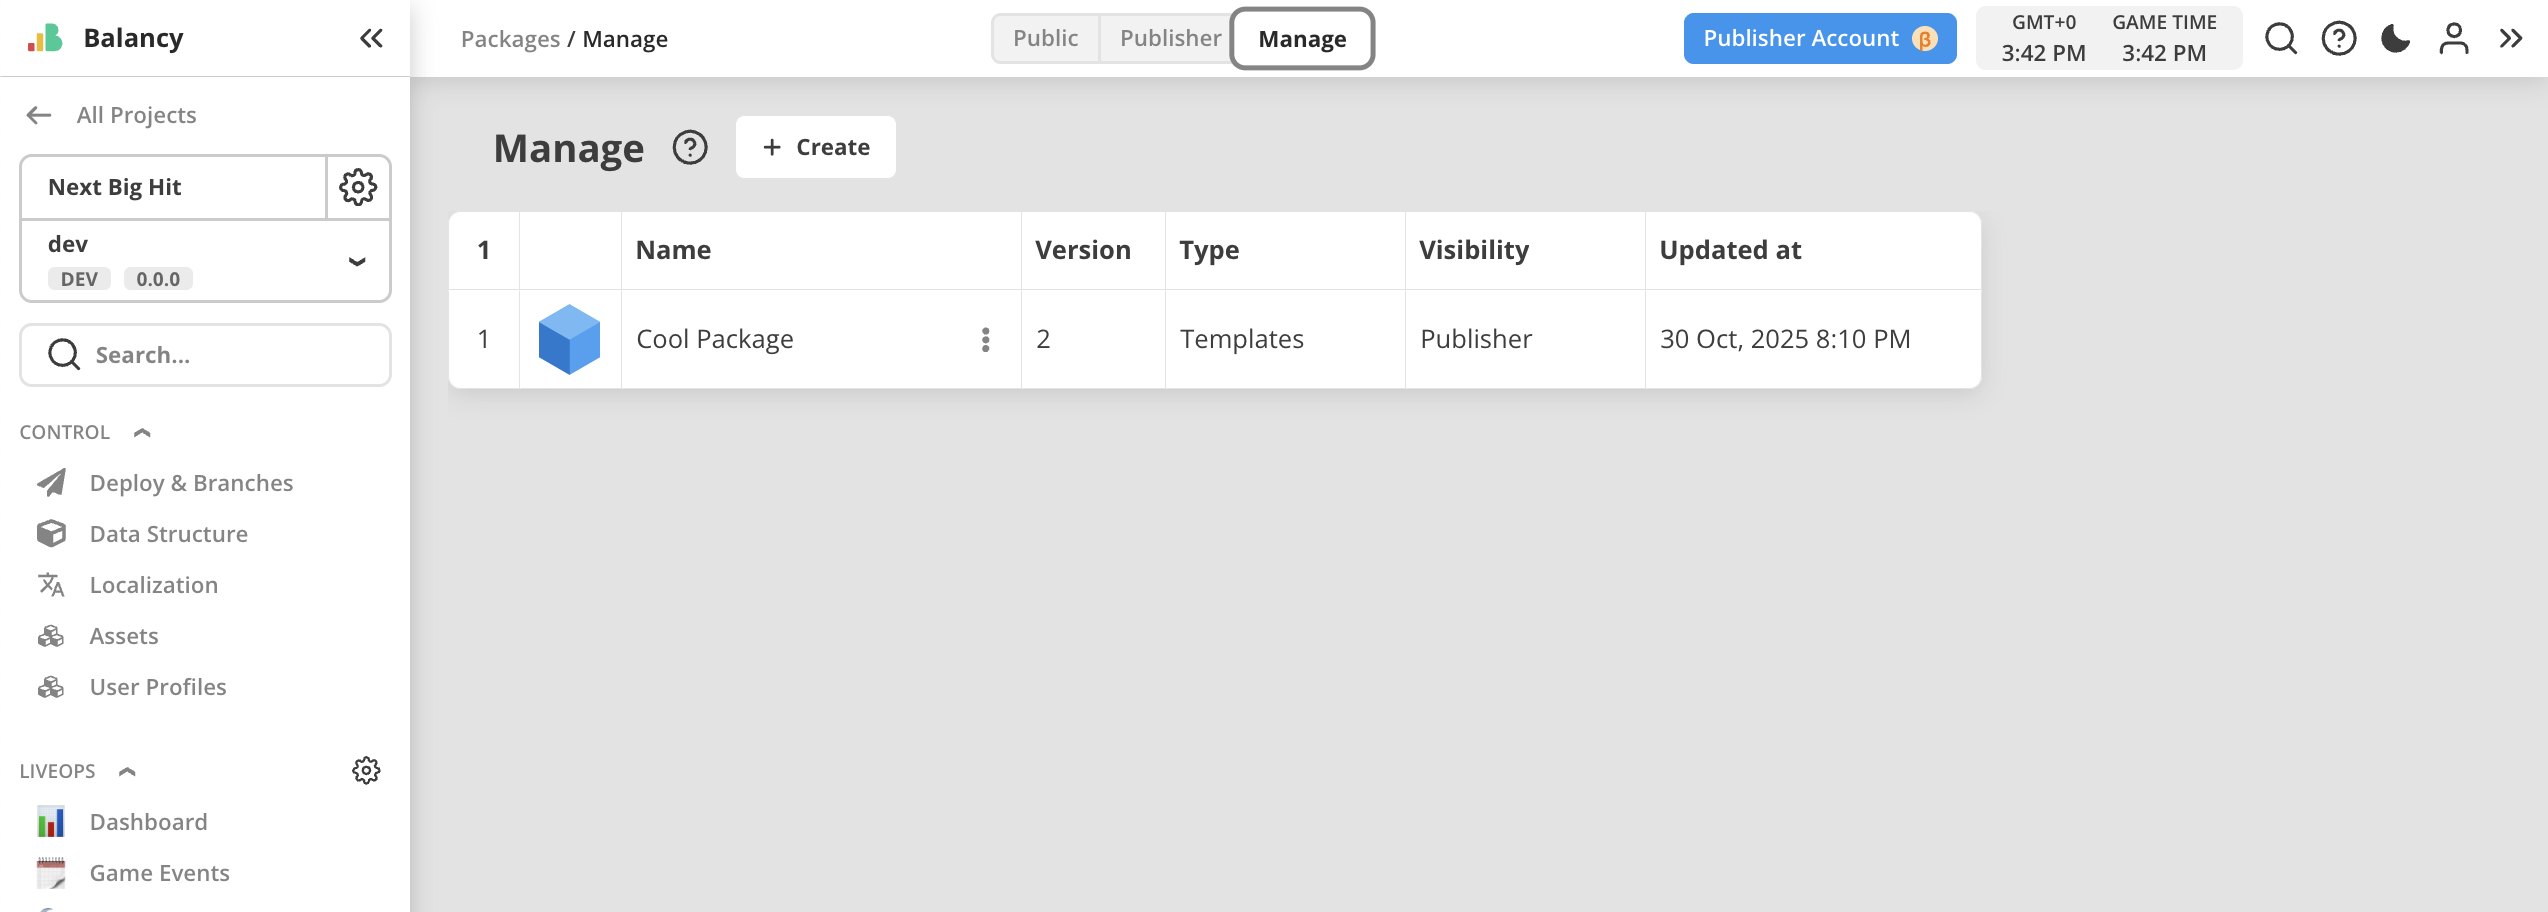This screenshot has height=912, width=2548.
Task: Switch to the Public tab
Action: tap(1045, 38)
